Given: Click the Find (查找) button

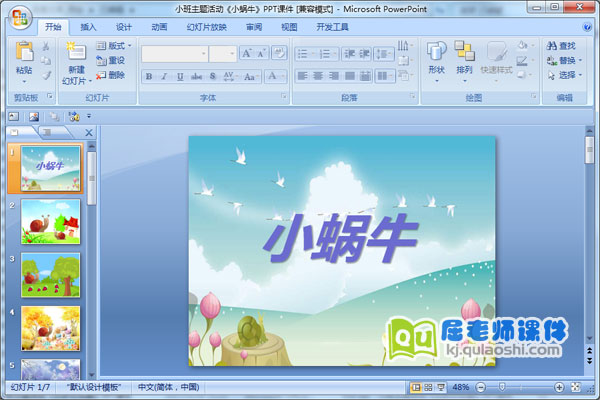Looking at the screenshot, I should tap(561, 46).
